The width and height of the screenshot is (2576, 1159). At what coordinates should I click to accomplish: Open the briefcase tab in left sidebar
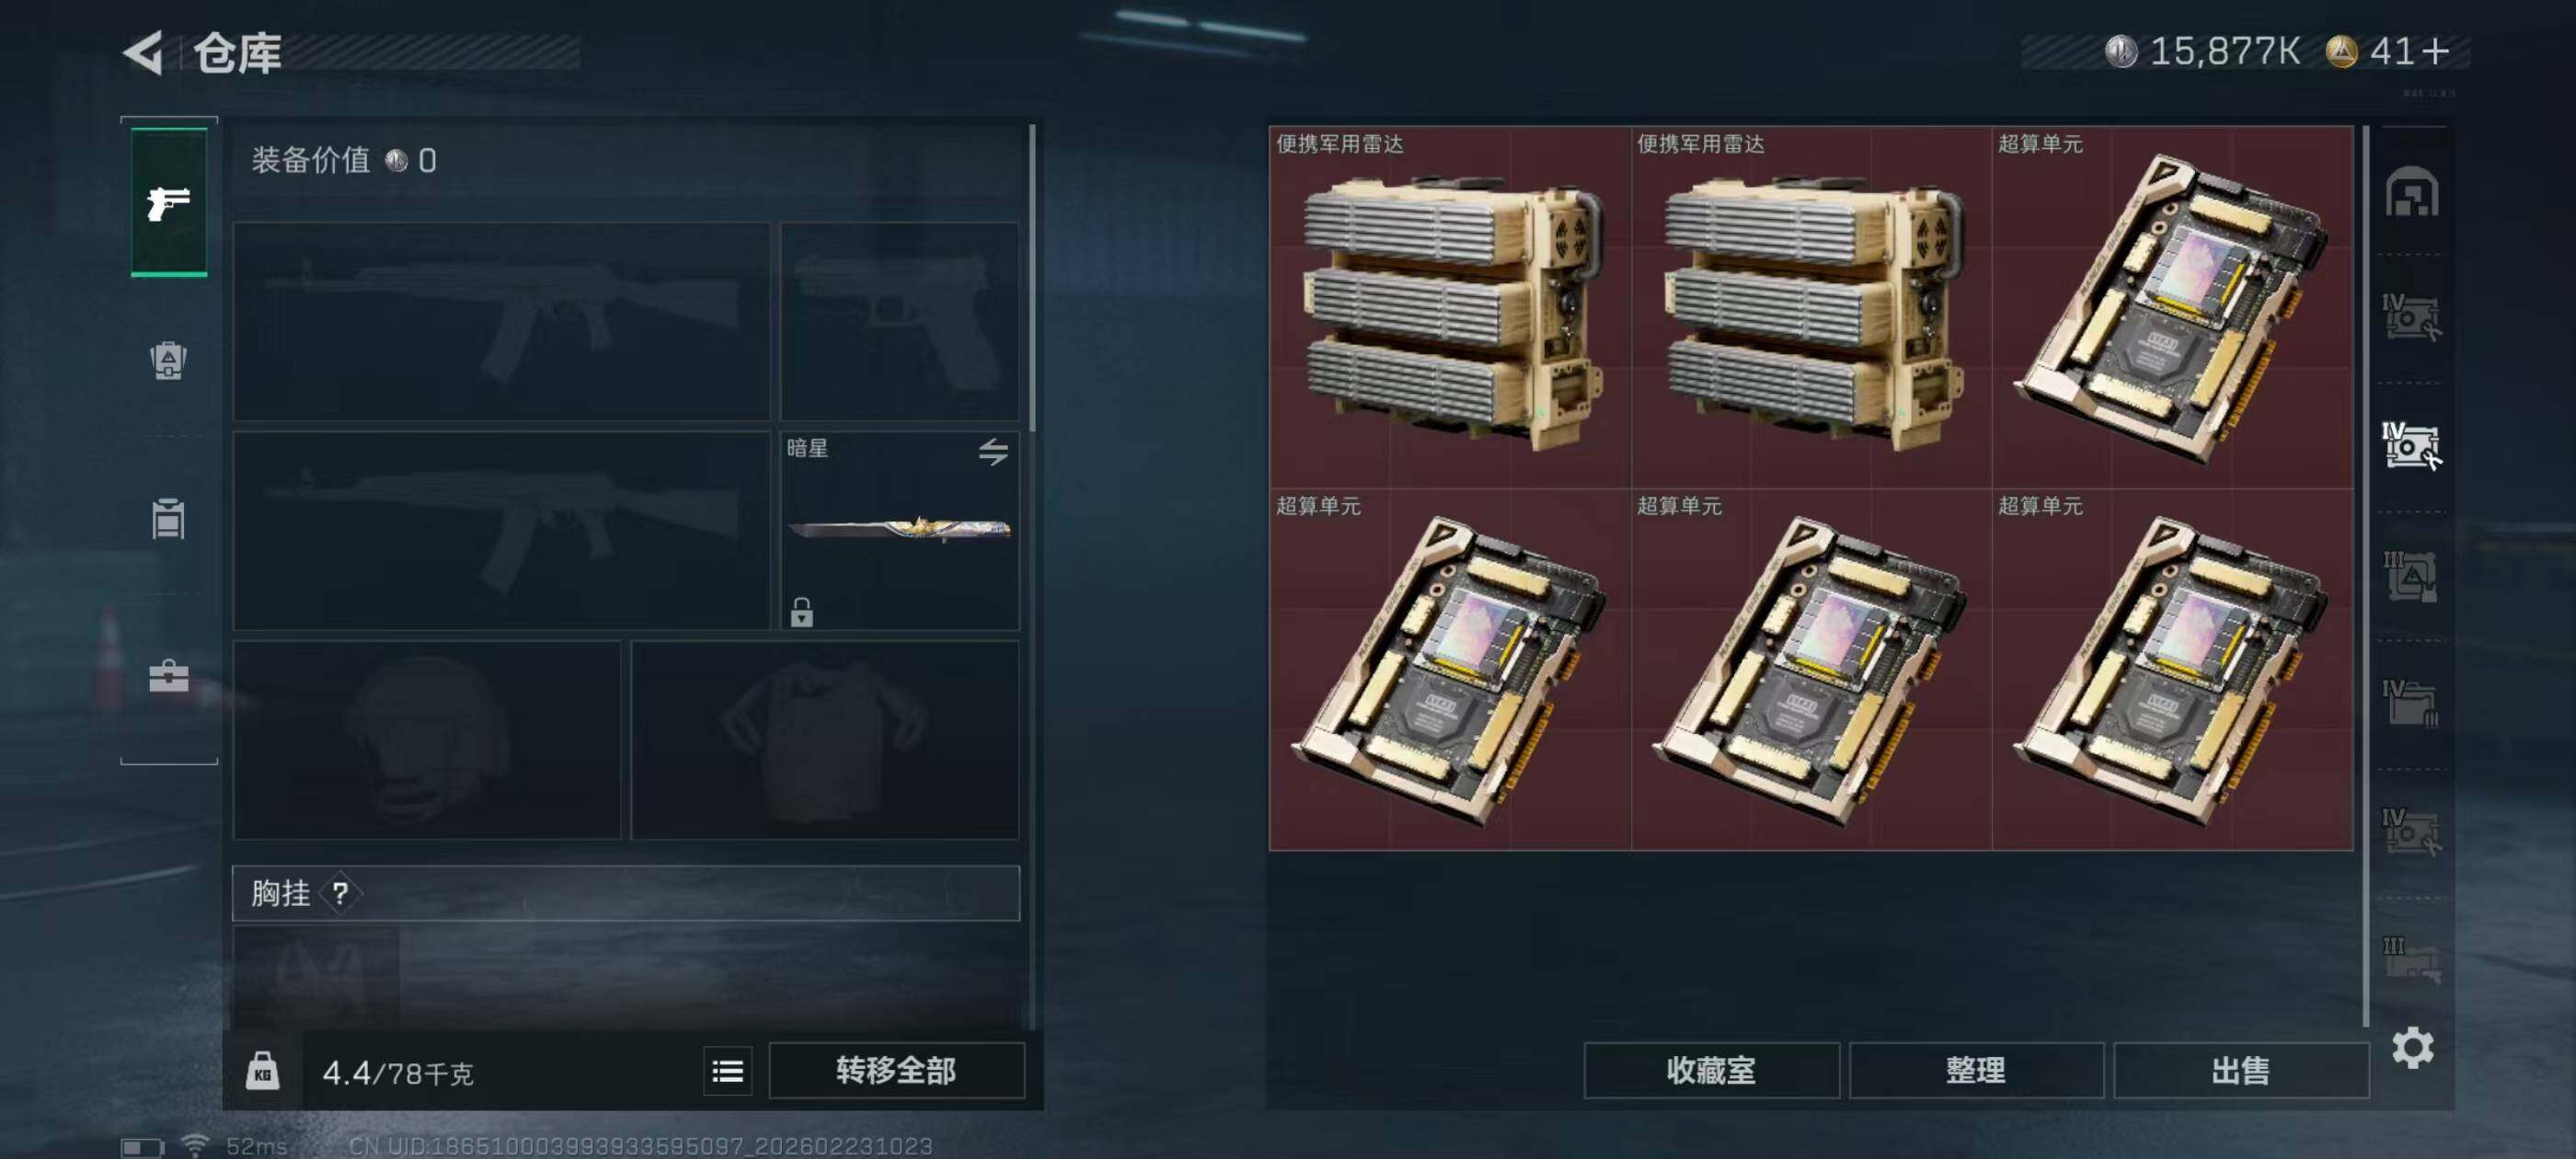tap(168, 676)
